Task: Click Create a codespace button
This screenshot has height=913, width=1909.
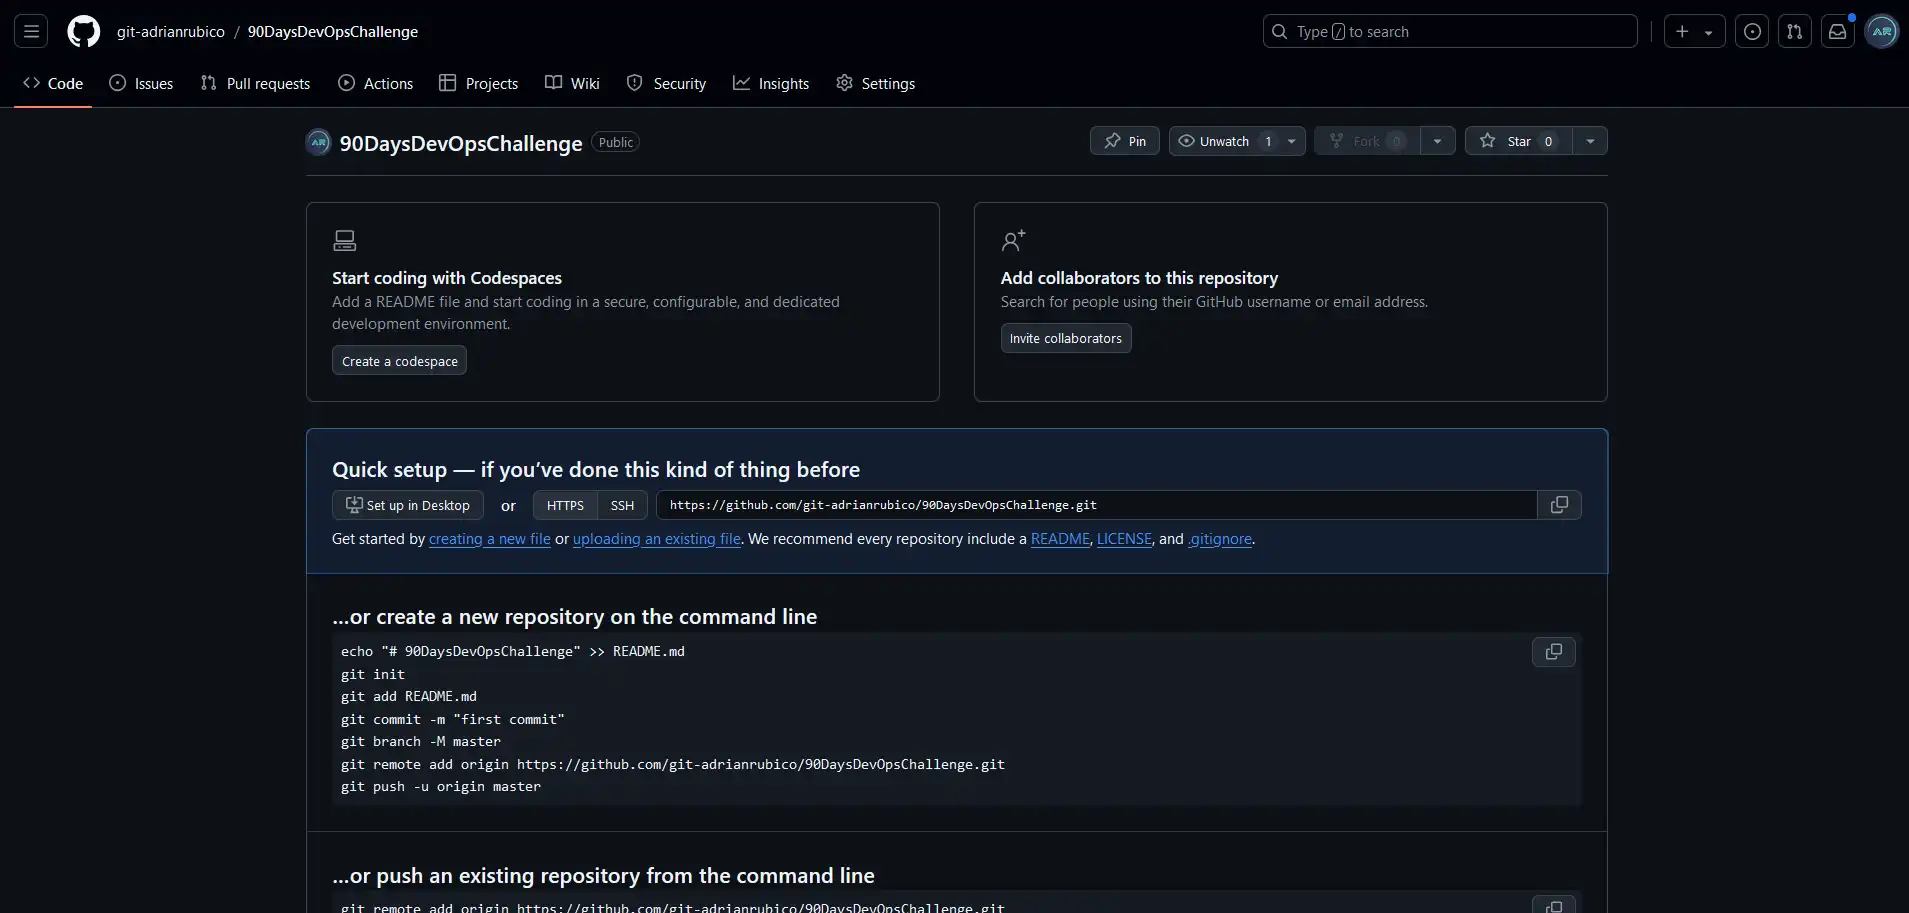Action: tap(399, 361)
